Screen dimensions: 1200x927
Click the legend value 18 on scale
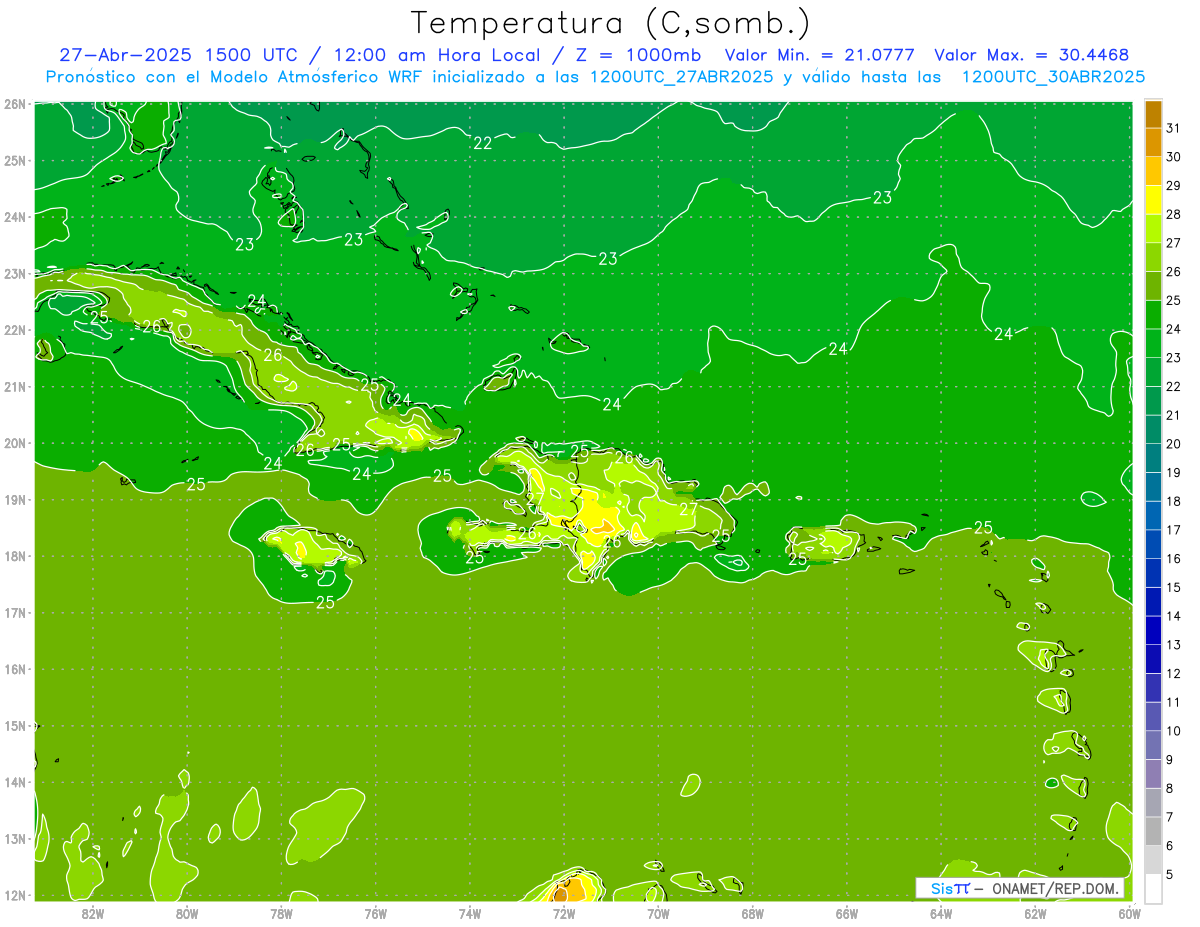1173,501
